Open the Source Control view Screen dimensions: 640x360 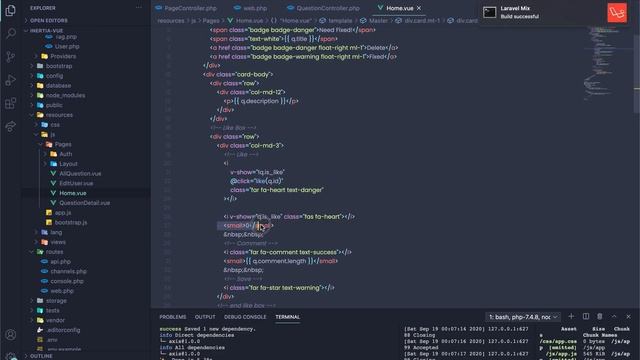pyautogui.click(x=11, y=57)
